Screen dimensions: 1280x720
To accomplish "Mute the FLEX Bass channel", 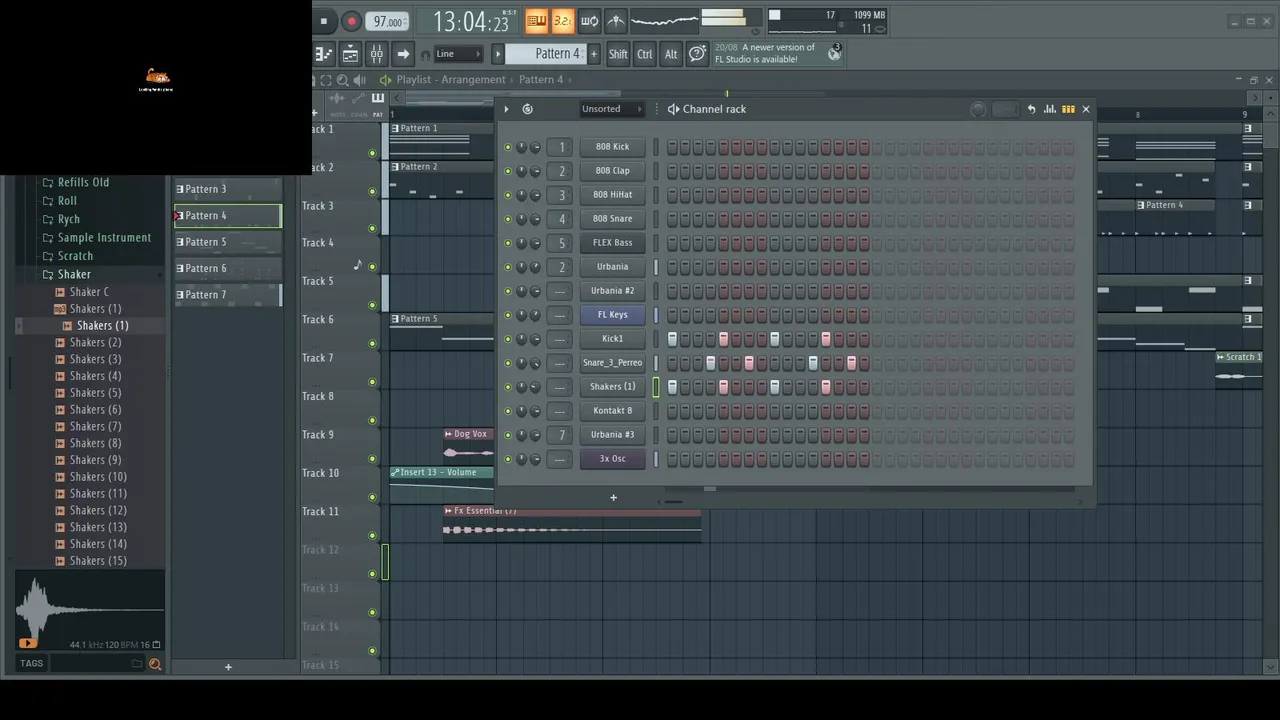I will coord(508,243).
